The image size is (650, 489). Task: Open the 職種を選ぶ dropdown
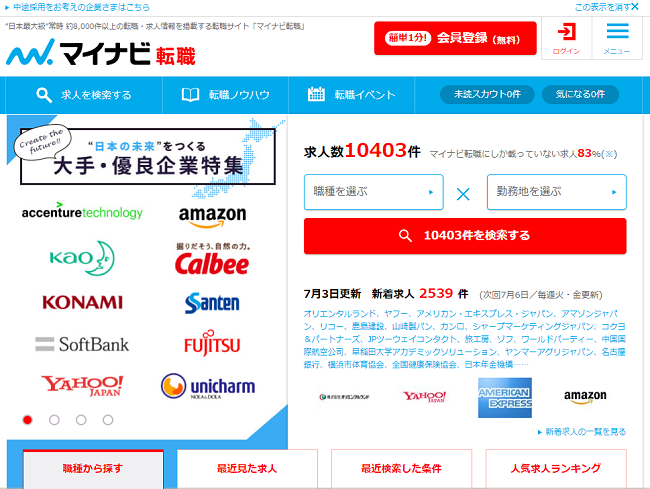click(374, 192)
